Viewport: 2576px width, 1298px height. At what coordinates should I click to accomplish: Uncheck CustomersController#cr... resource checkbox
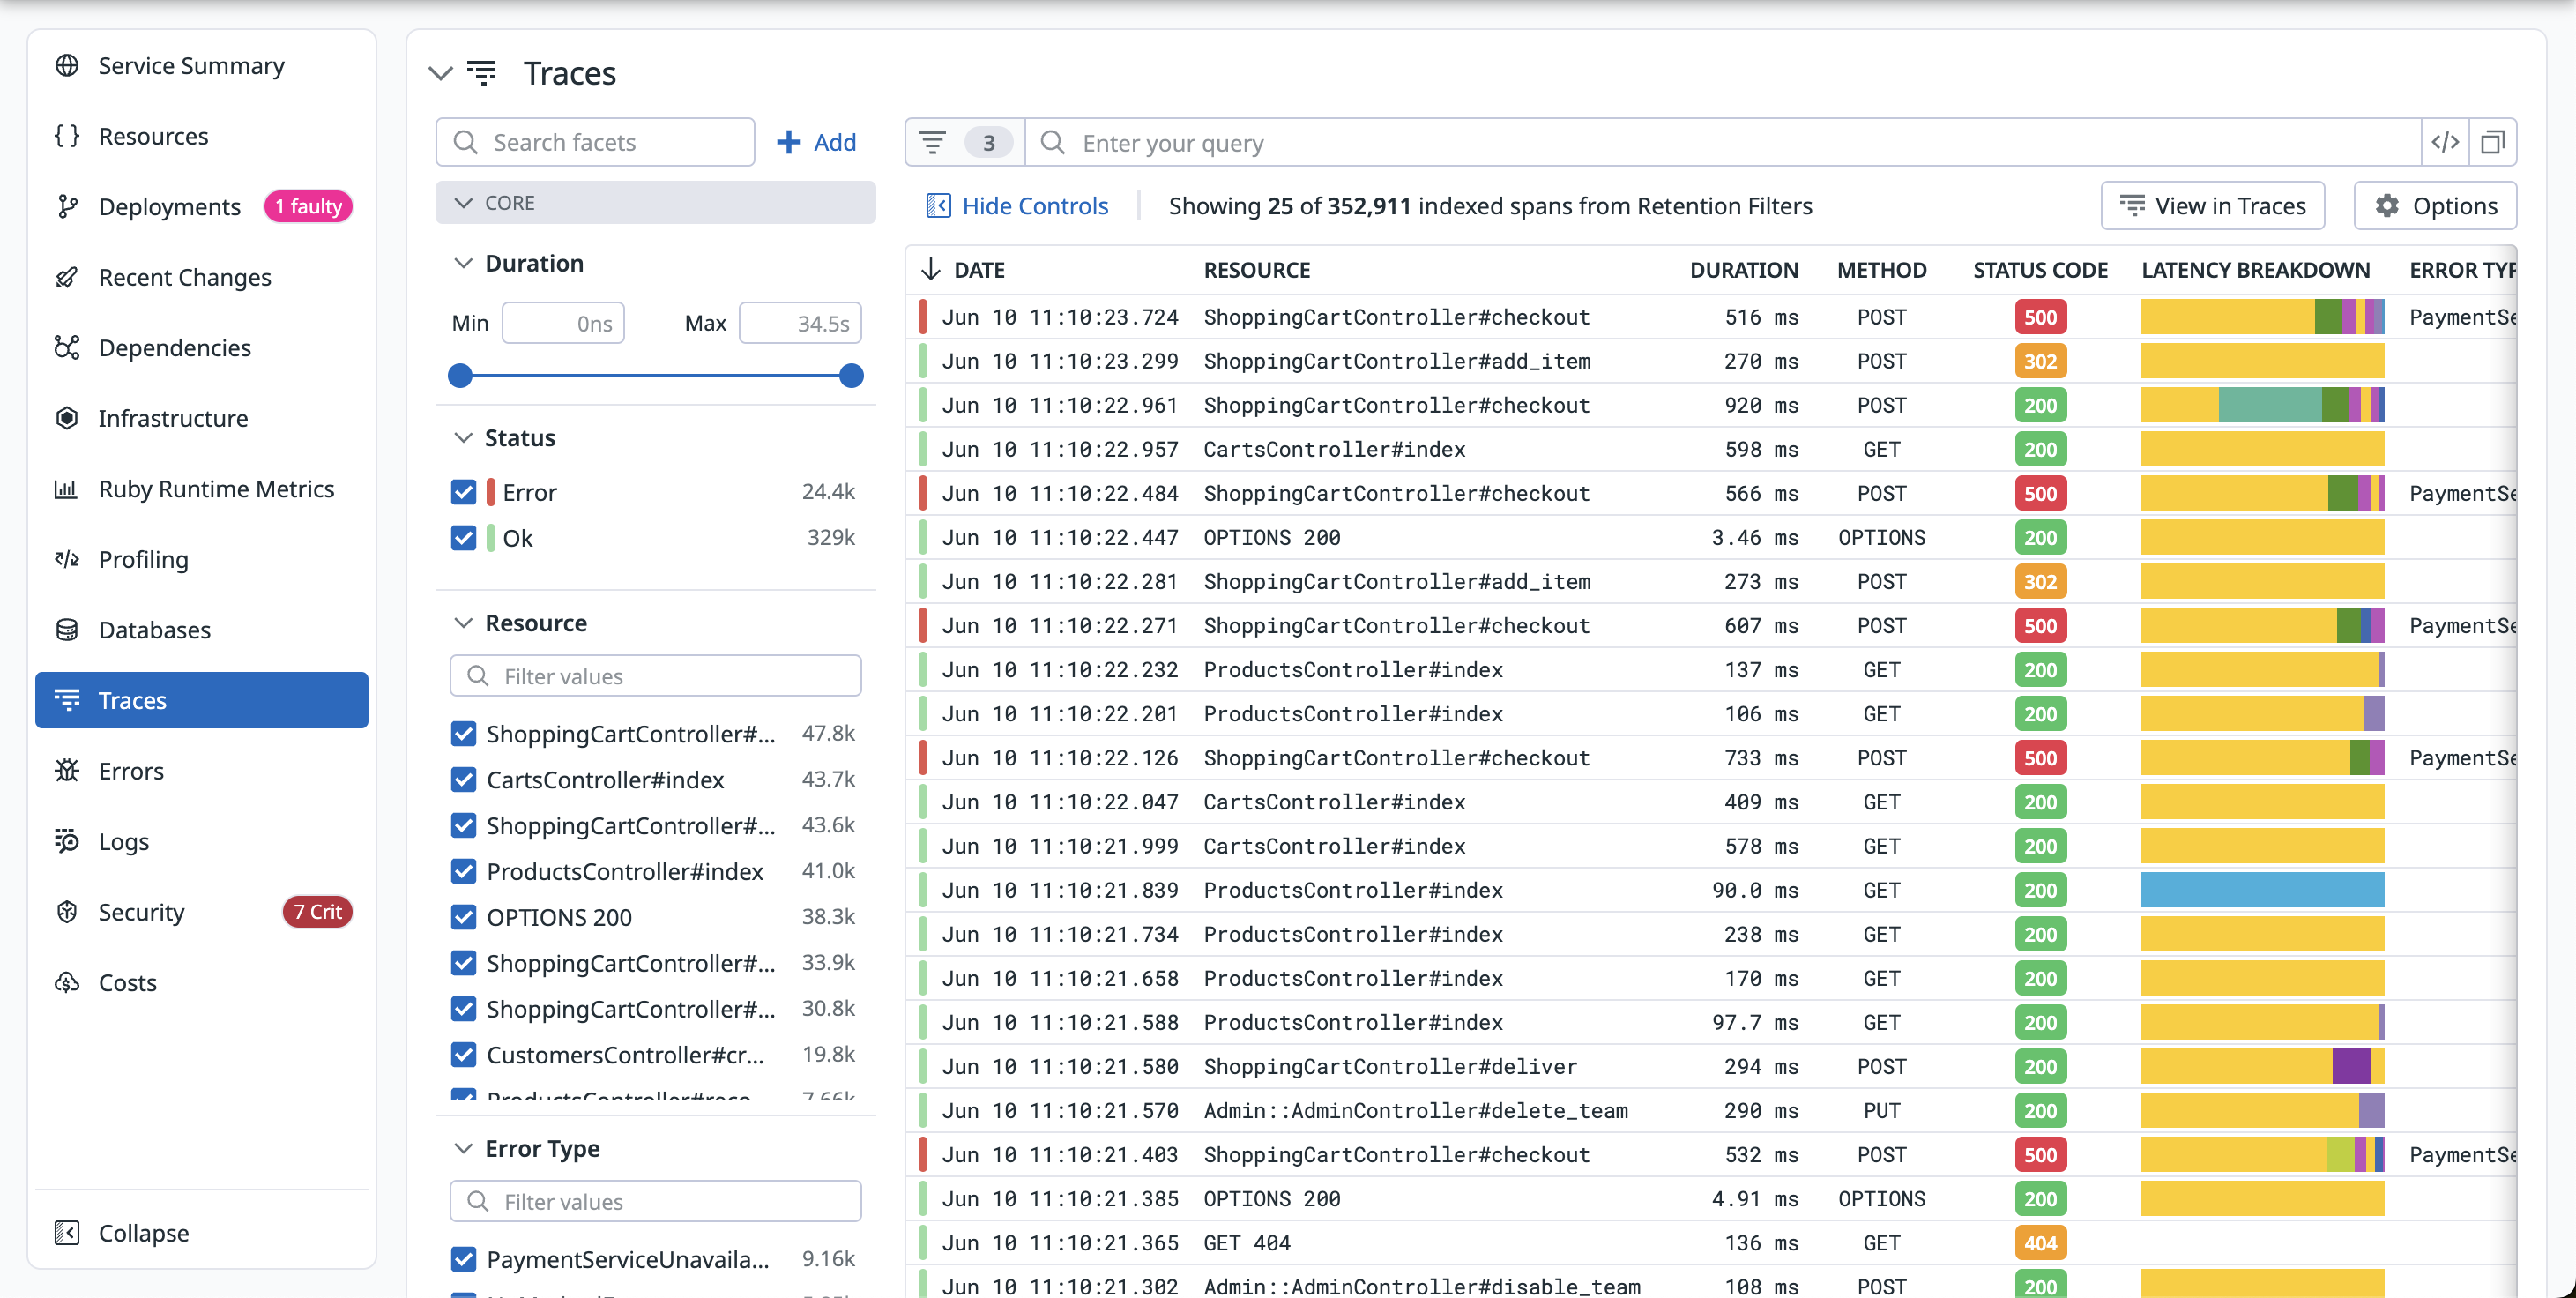pyautogui.click(x=463, y=1055)
